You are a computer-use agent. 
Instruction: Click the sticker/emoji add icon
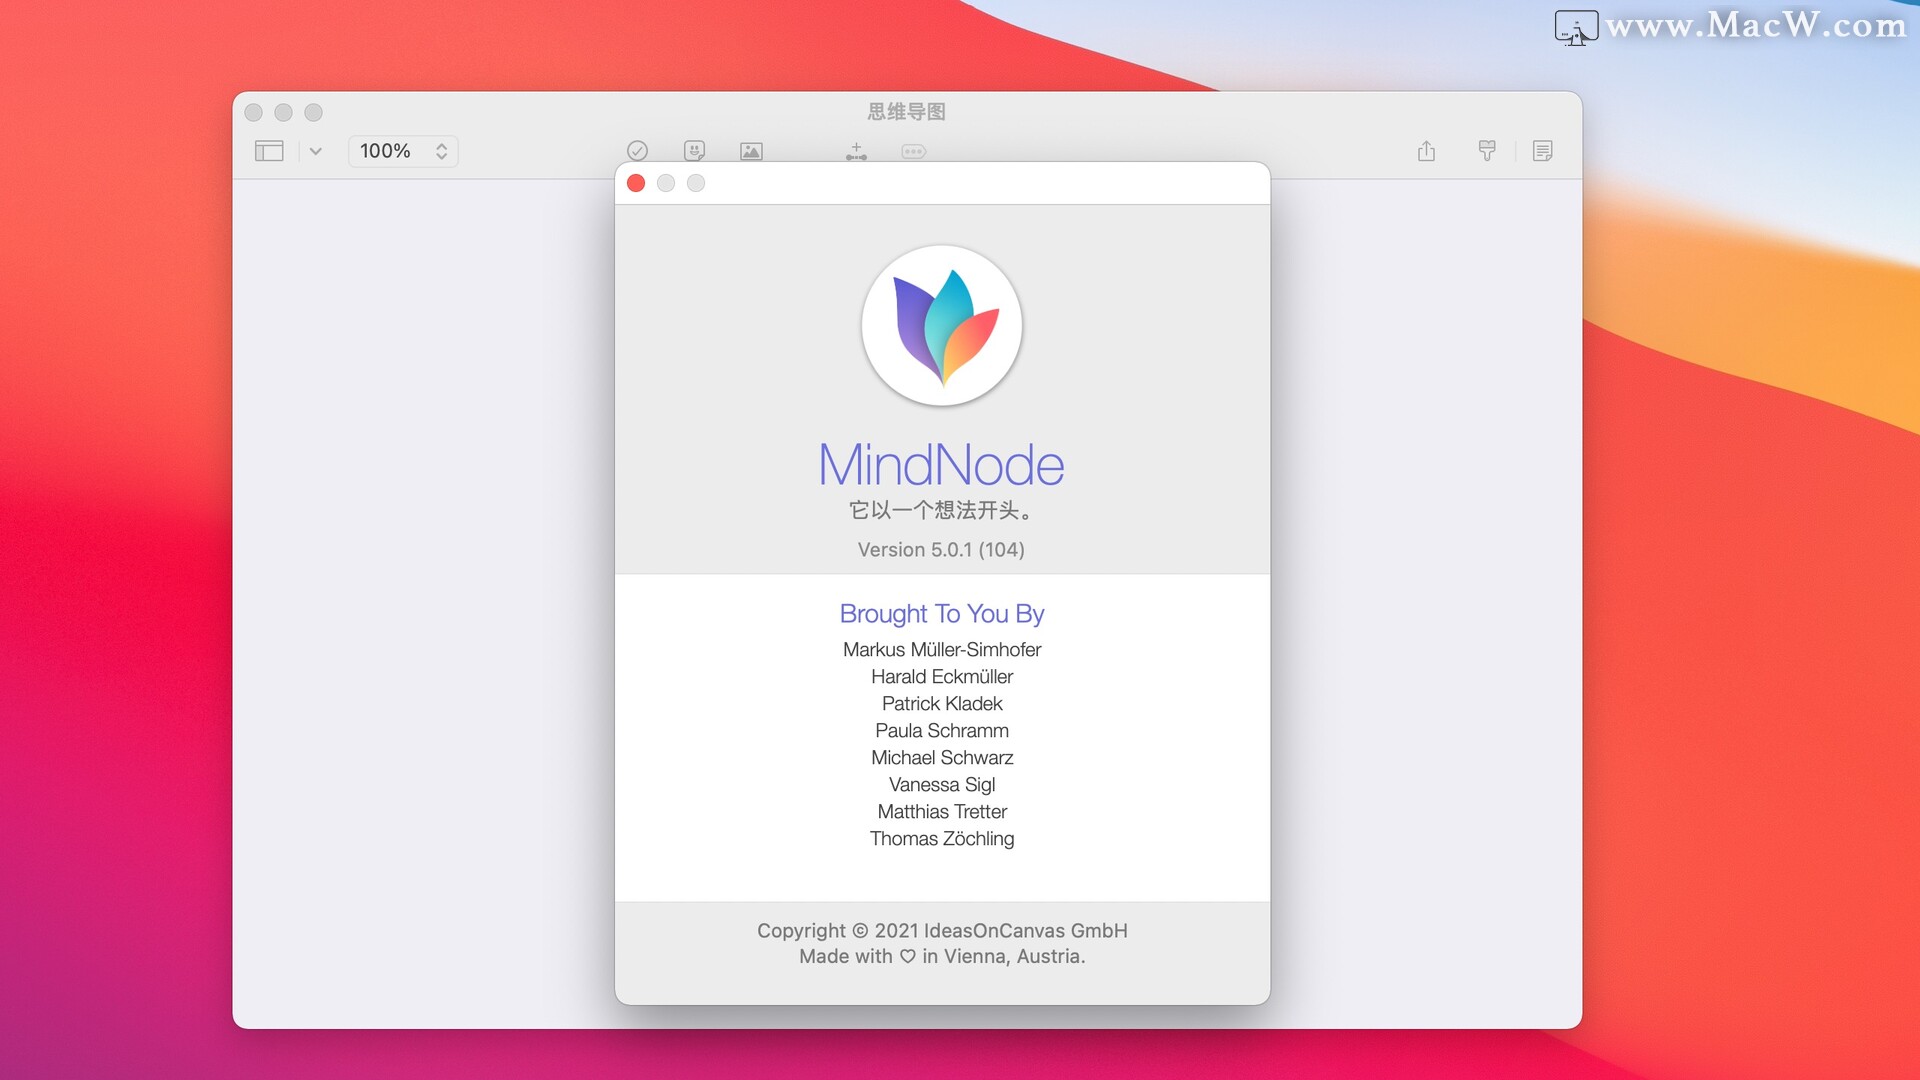695,149
